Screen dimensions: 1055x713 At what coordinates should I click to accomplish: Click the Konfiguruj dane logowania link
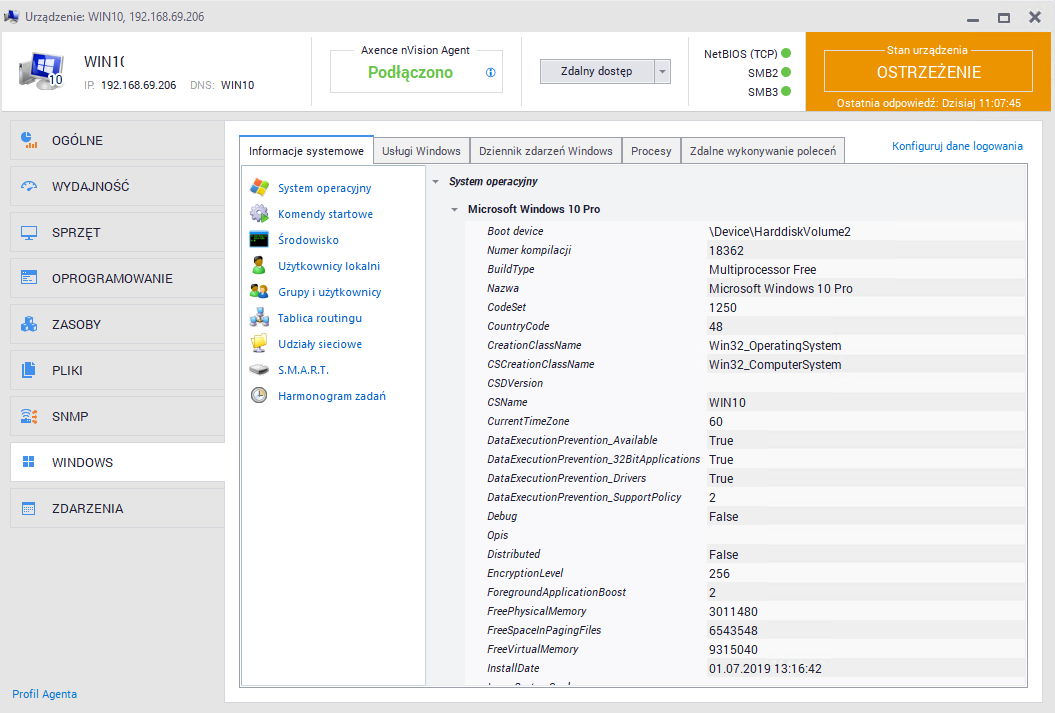(957, 146)
